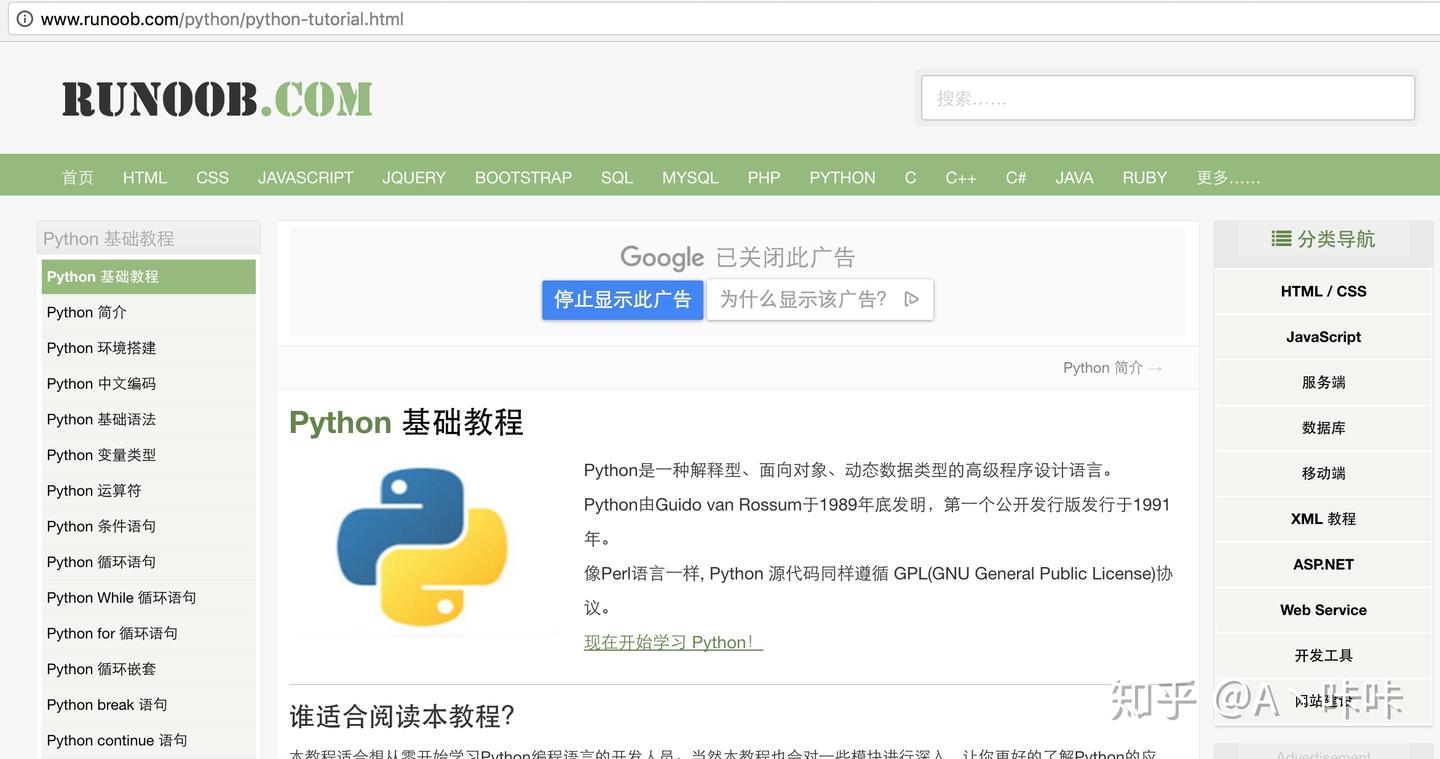1440x759 pixels.
Task: Select PYTHON in the top navigation bar
Action: 842,177
